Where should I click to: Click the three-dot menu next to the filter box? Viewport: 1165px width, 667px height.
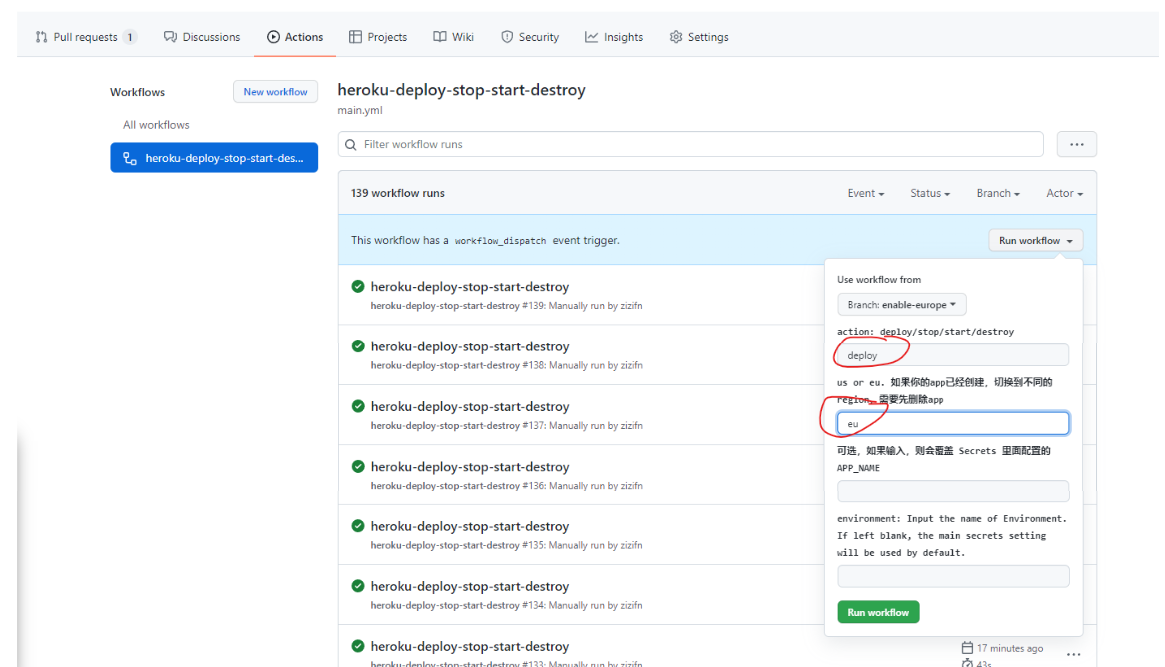1076,145
